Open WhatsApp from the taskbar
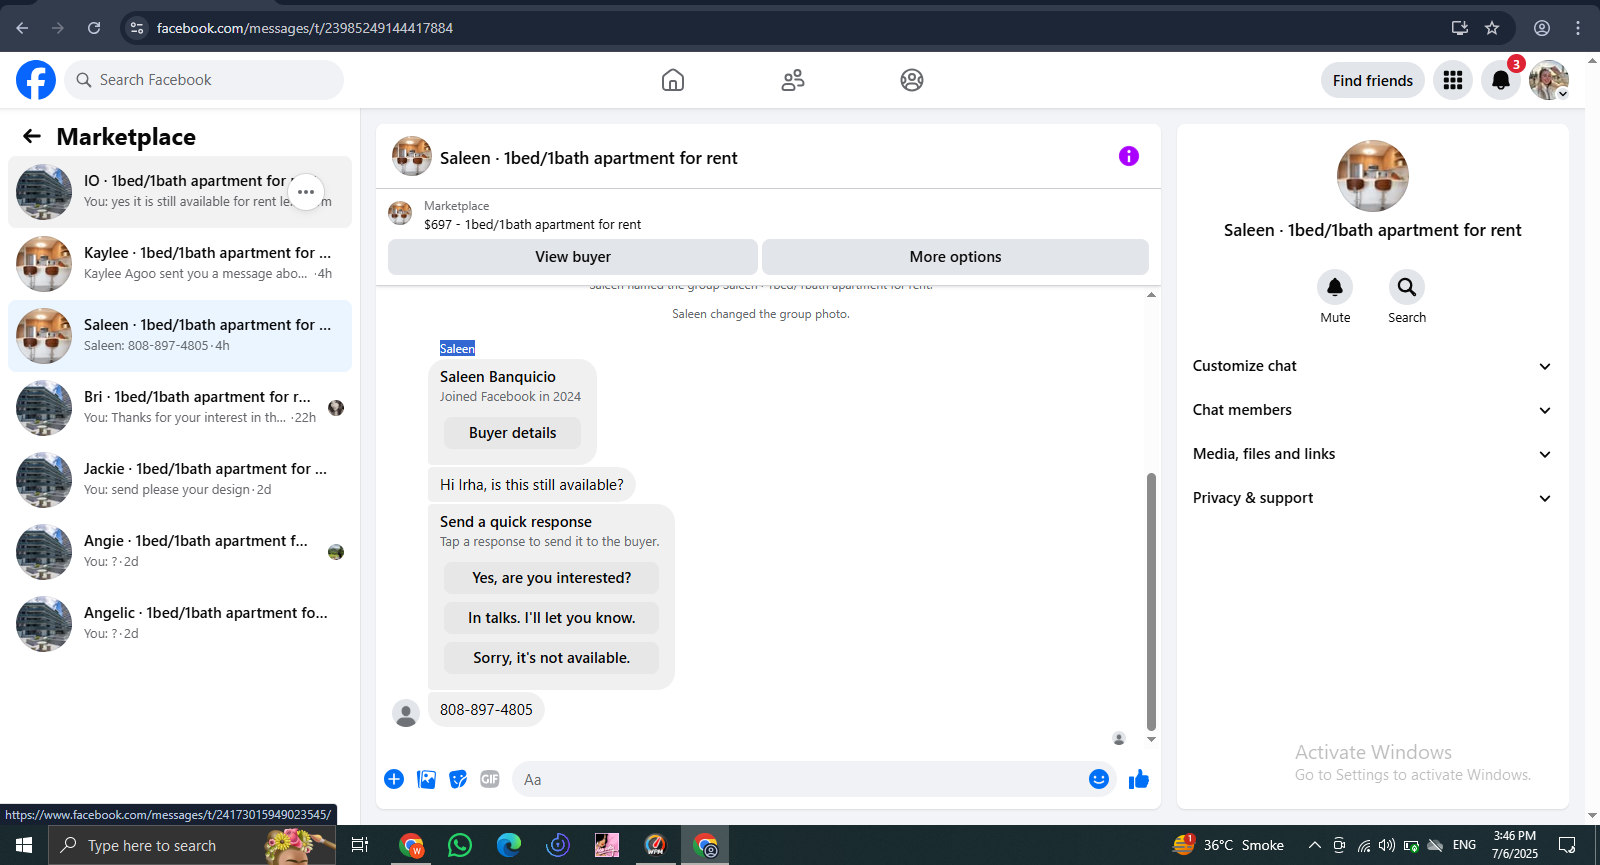1600x865 pixels. [x=460, y=845]
